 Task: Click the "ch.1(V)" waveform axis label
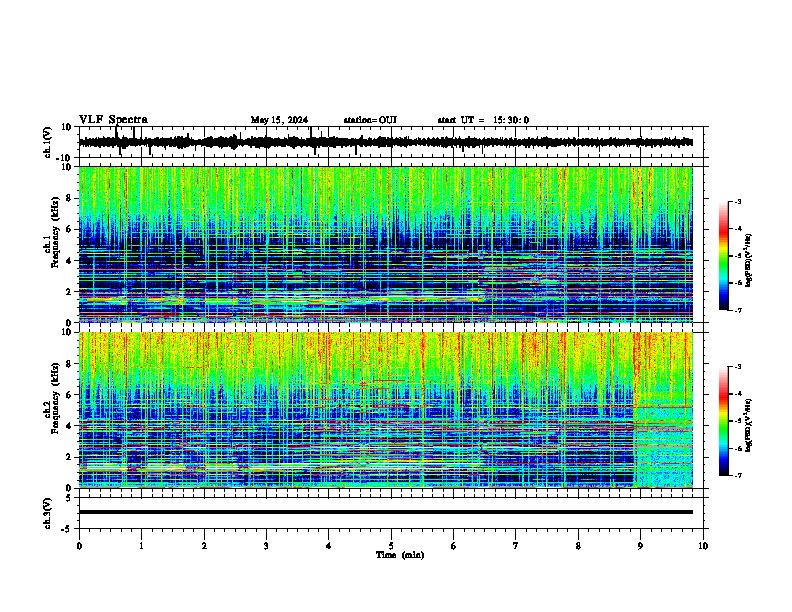(48, 142)
